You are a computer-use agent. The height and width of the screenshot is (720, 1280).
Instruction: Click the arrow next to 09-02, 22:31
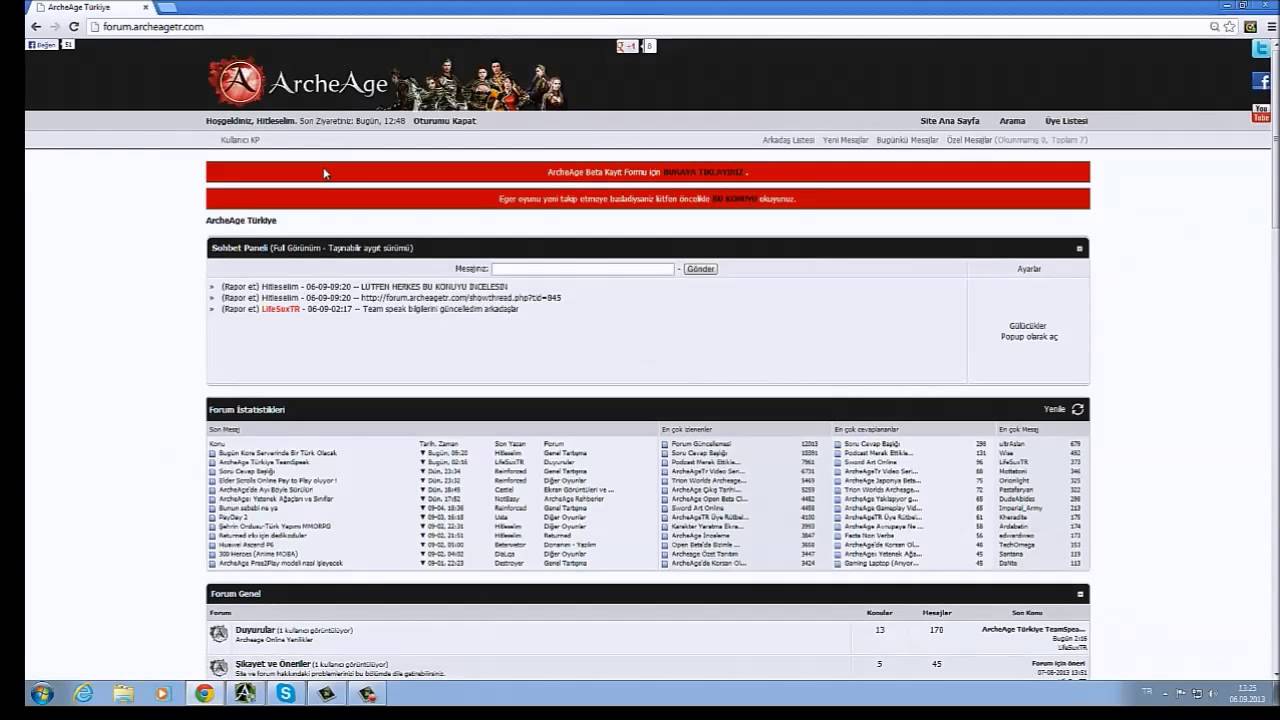click(423, 526)
